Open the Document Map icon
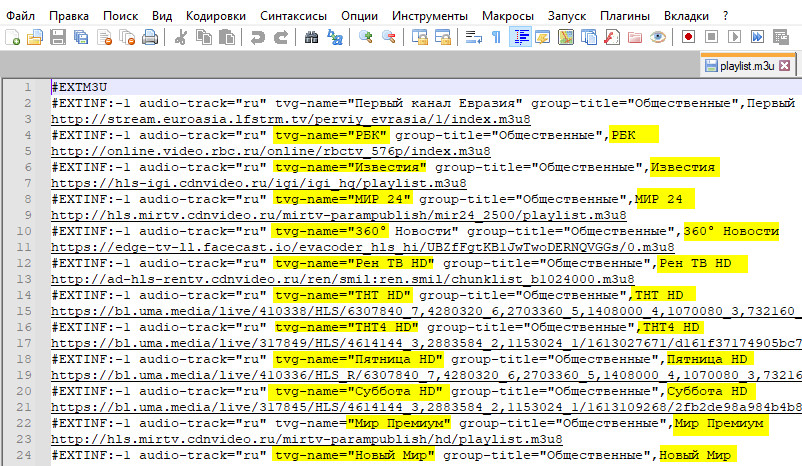The height and width of the screenshot is (466, 802). coord(566,37)
